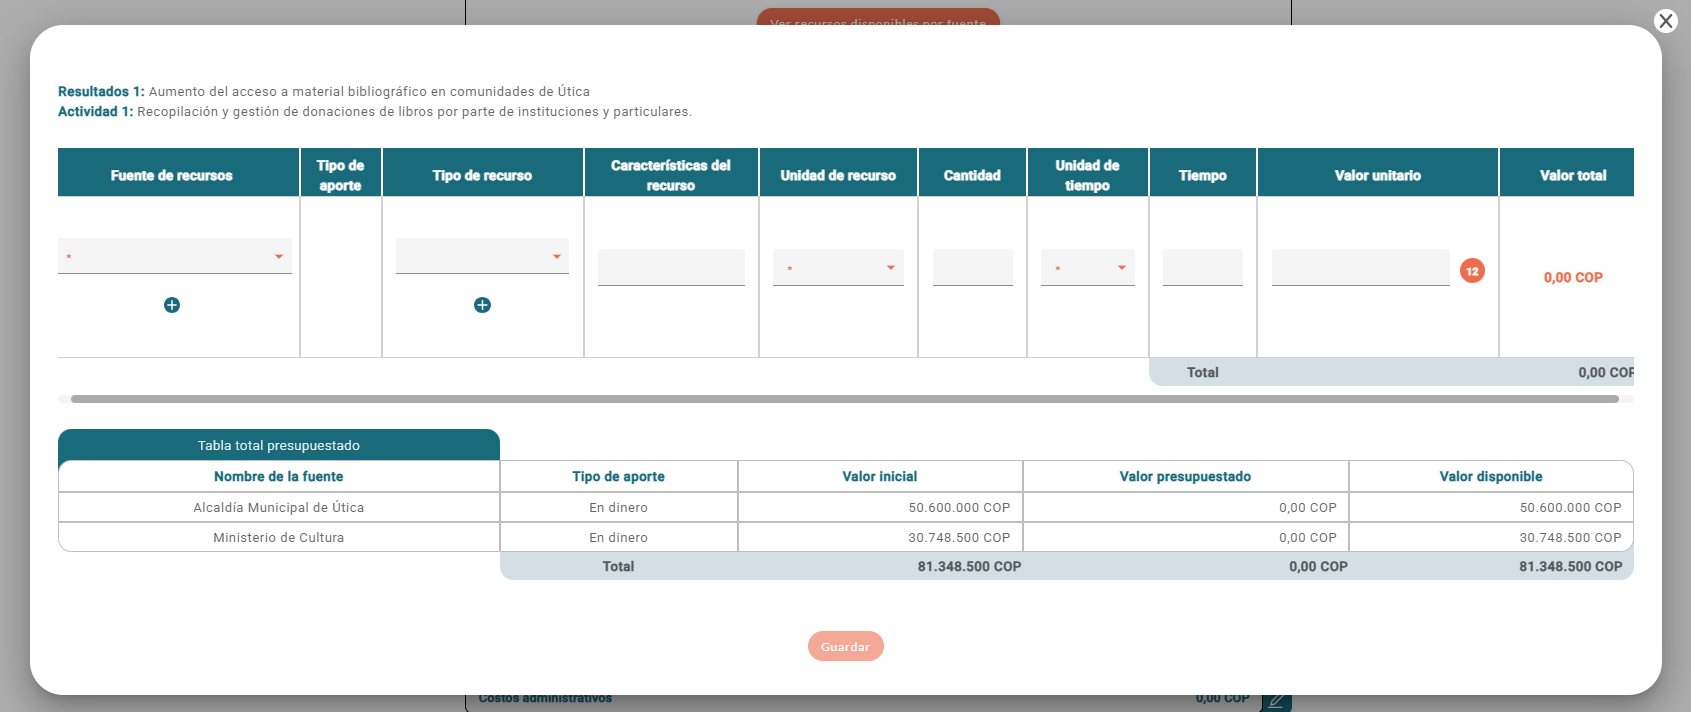Open the Fuente de recursos dropdown
This screenshot has width=1691, height=712.
pyautogui.click(x=175, y=257)
